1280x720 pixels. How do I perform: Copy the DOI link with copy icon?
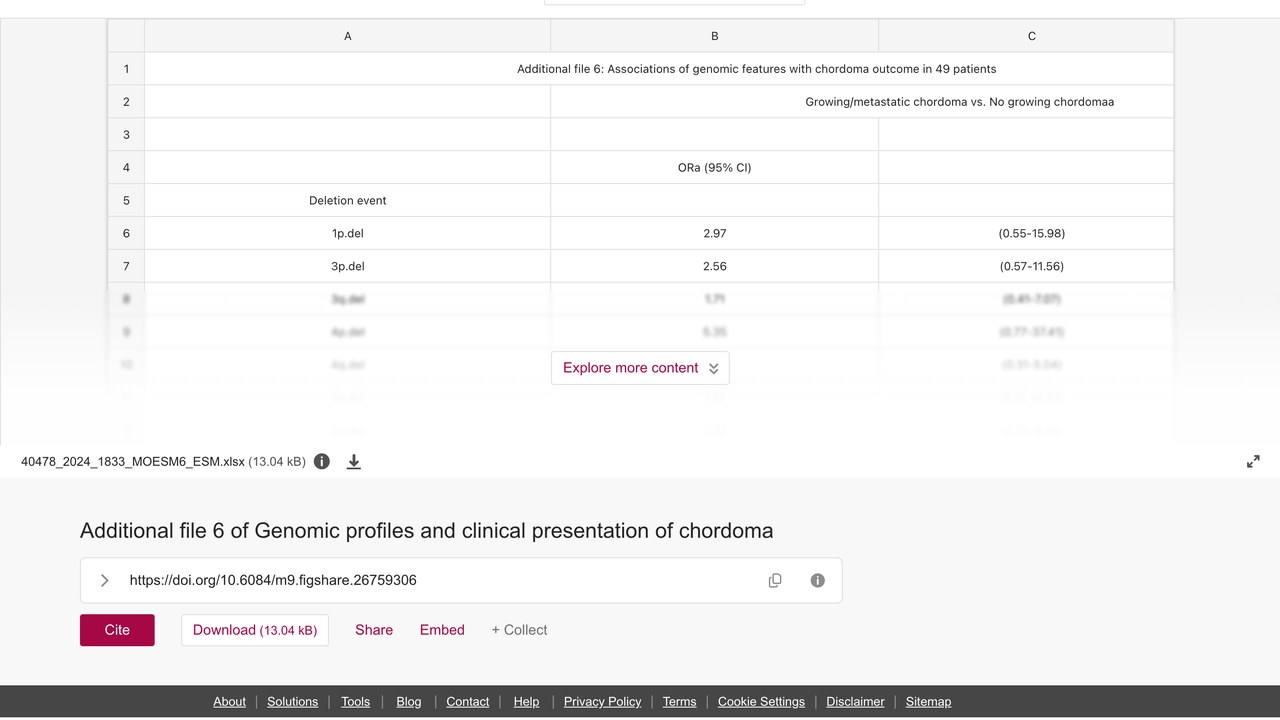pyautogui.click(x=775, y=581)
